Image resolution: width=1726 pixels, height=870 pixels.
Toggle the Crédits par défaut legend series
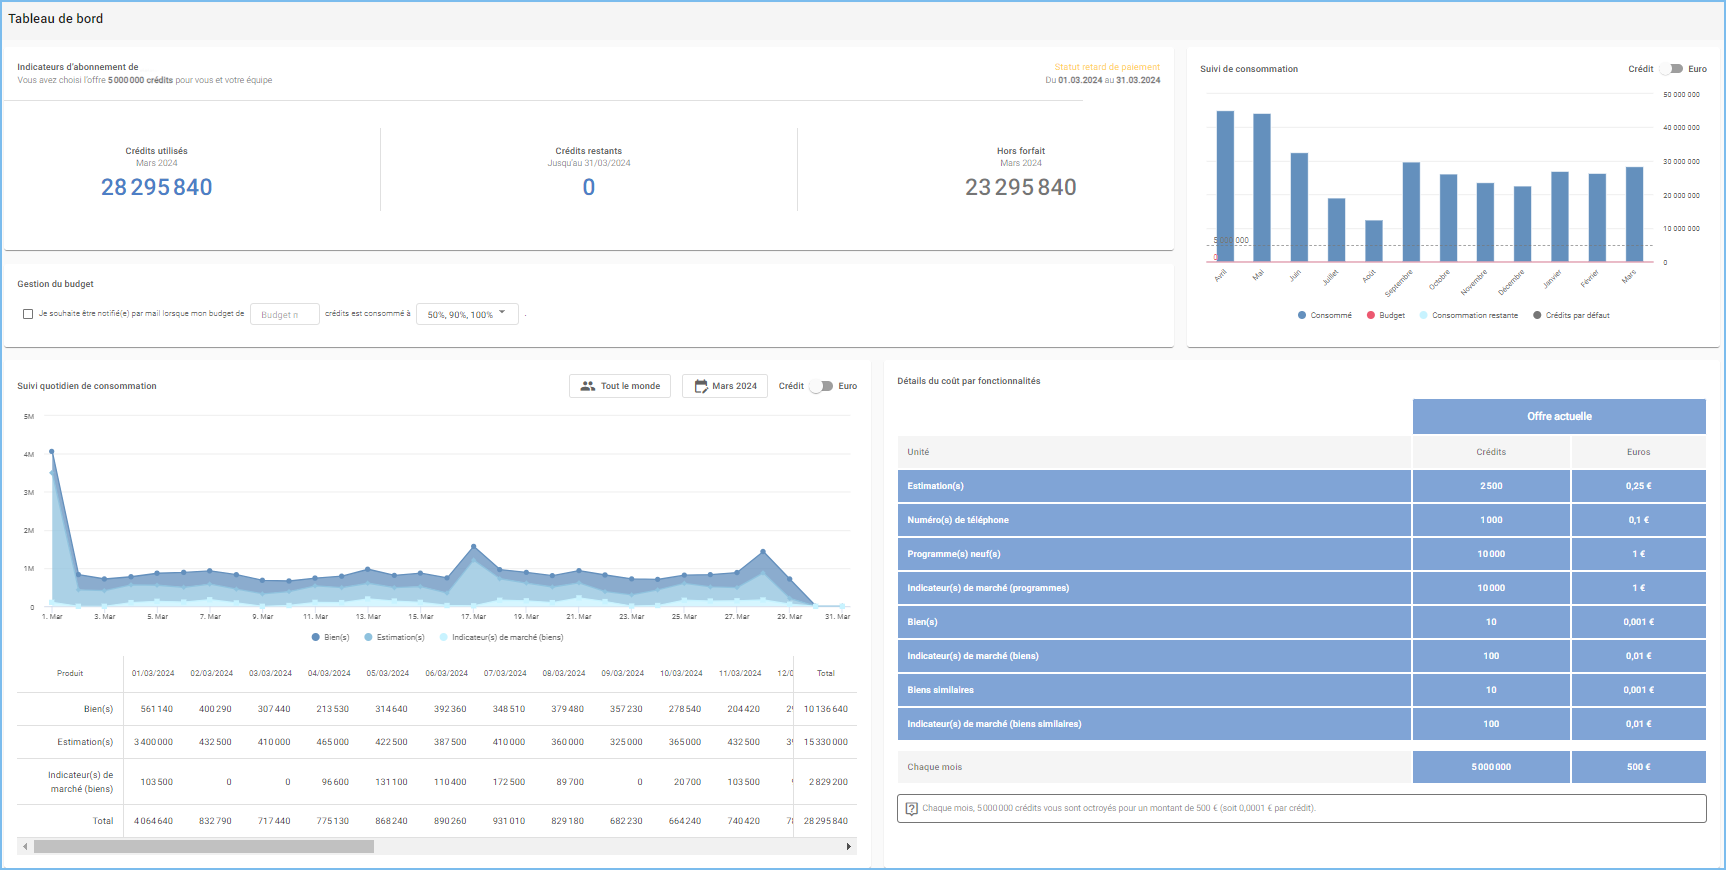tap(1572, 315)
